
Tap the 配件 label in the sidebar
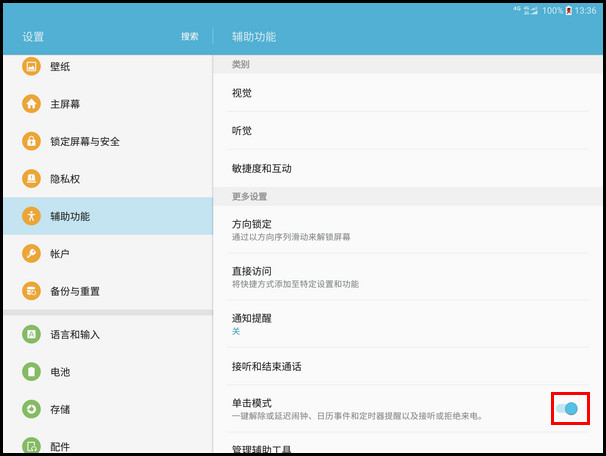(60, 447)
